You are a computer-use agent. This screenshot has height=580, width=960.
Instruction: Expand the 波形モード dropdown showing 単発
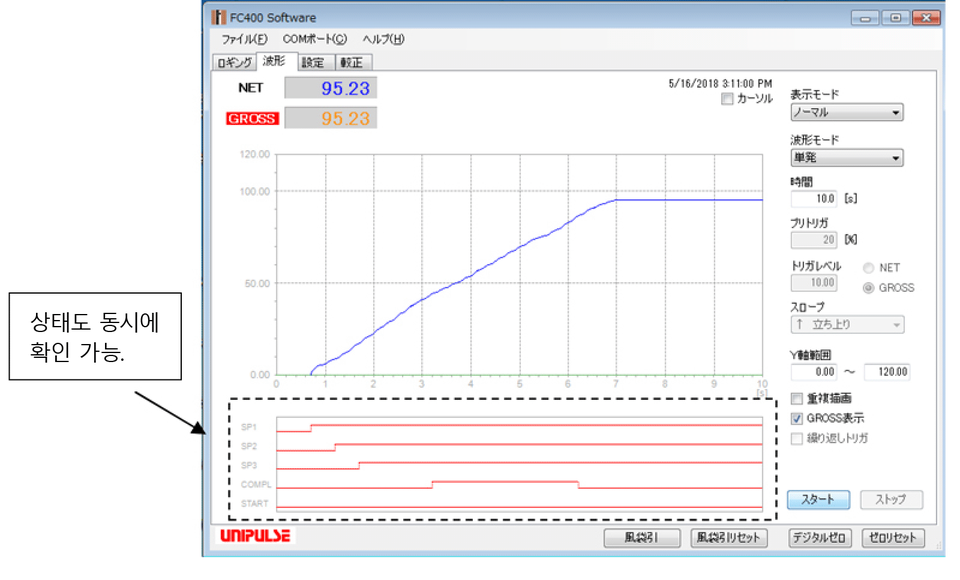[x=846, y=158]
